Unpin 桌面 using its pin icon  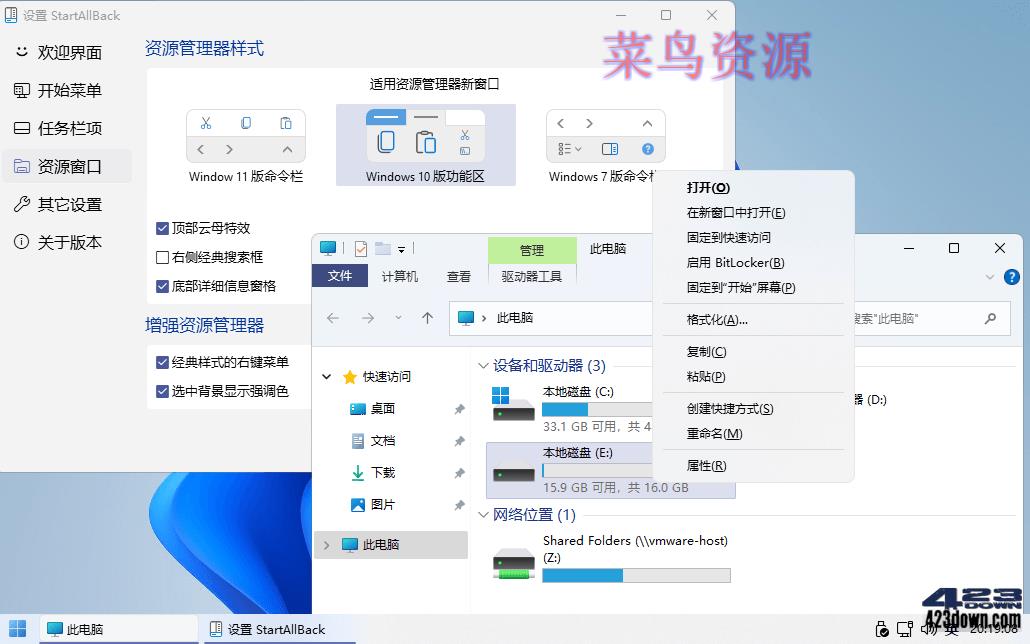coord(458,409)
